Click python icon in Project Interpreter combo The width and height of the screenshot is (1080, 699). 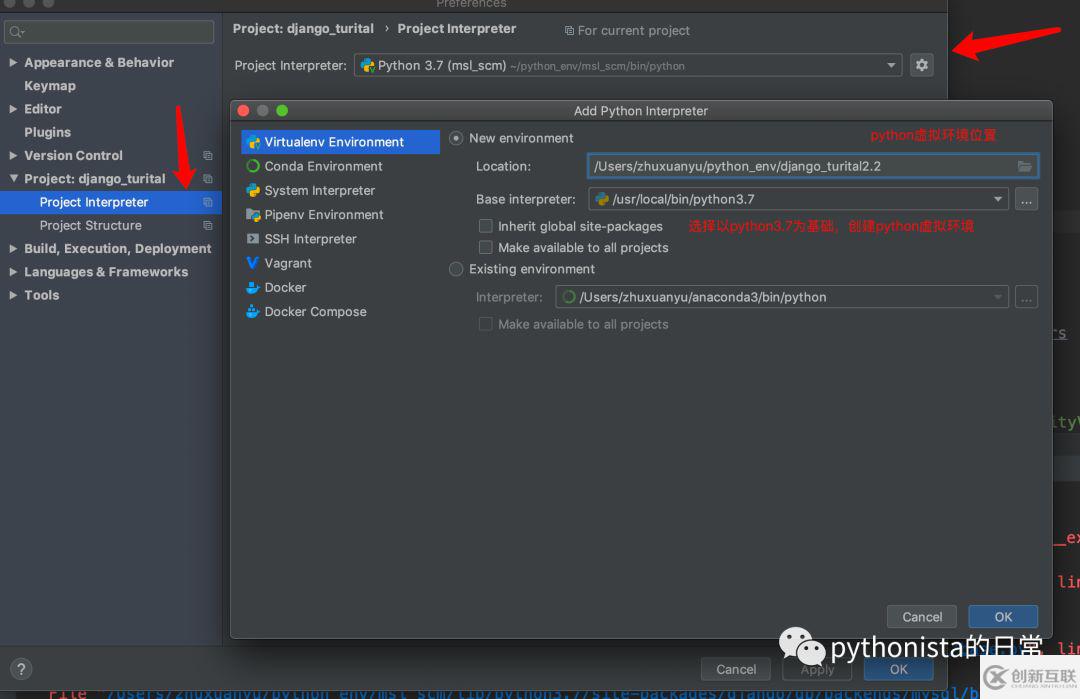368,65
